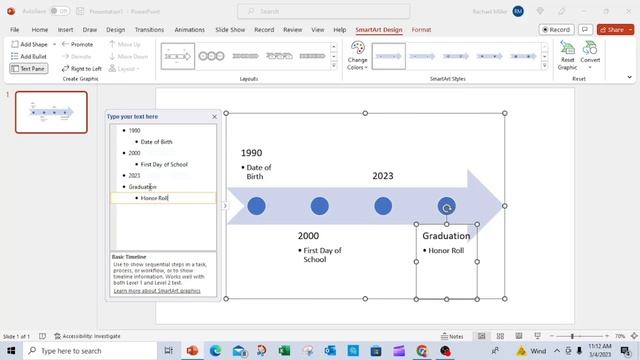Click Add Bullet button
The height and width of the screenshot is (360, 640).
click(29, 56)
